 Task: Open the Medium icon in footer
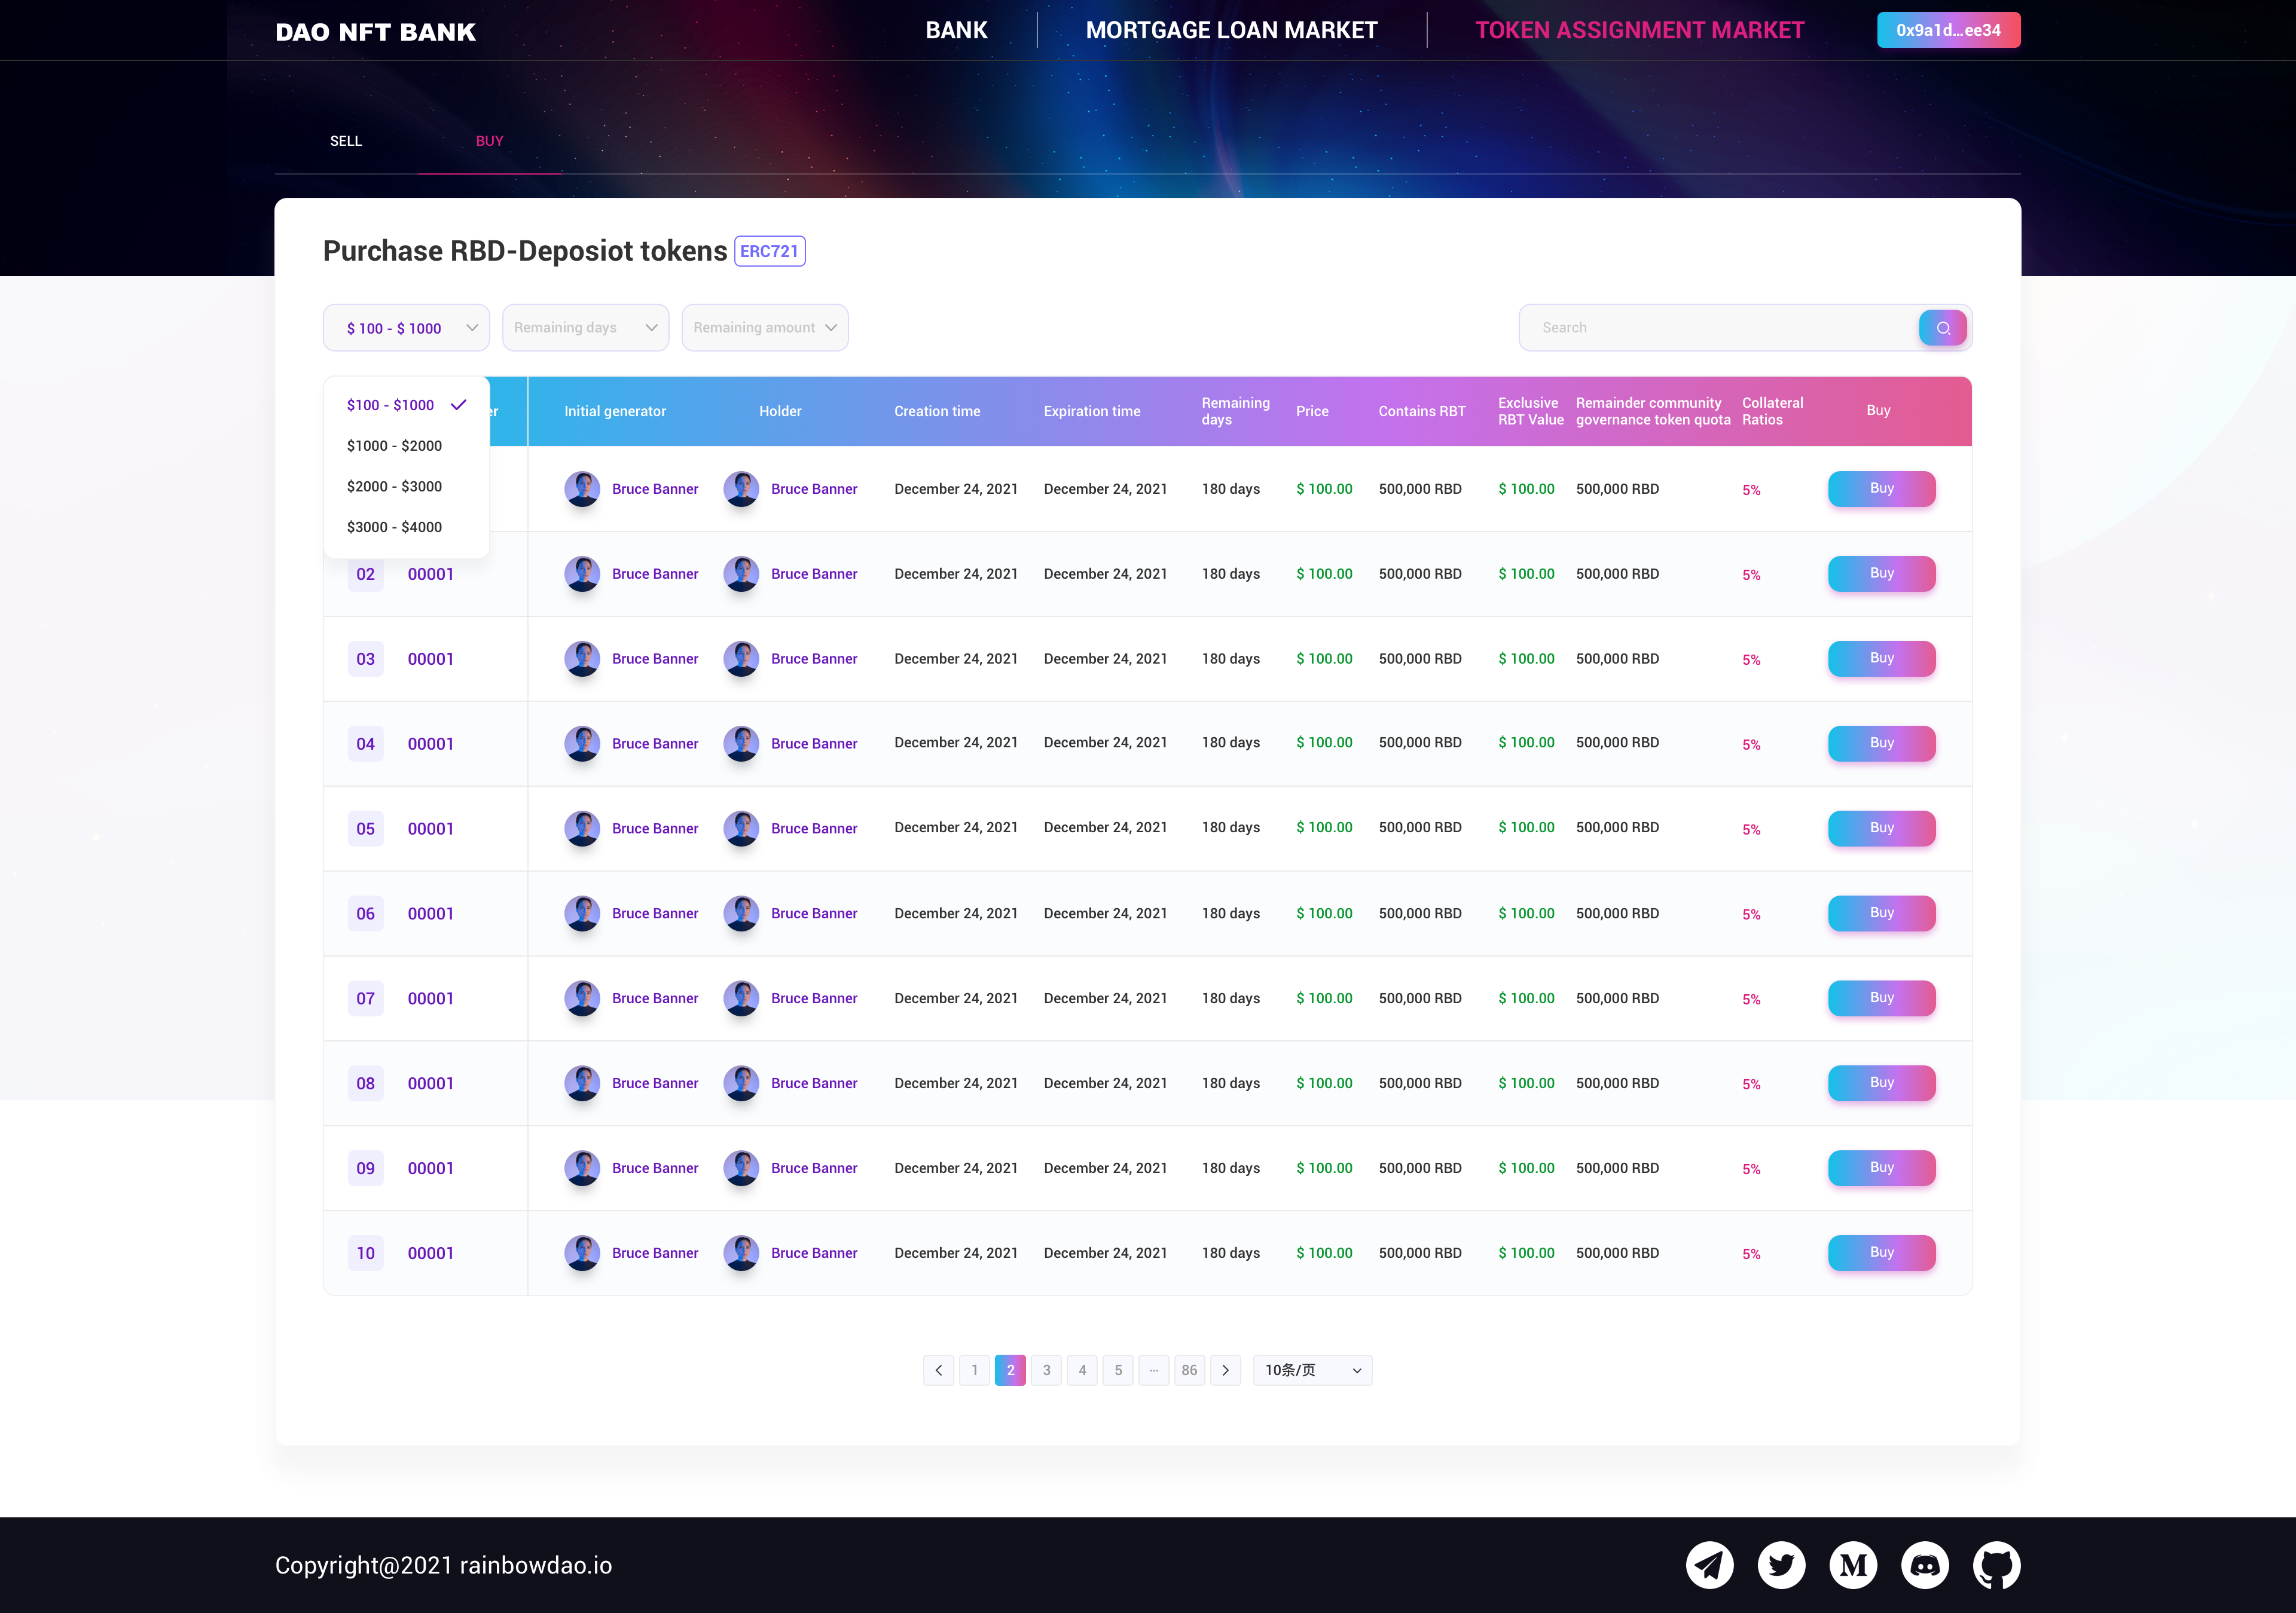tap(1853, 1565)
